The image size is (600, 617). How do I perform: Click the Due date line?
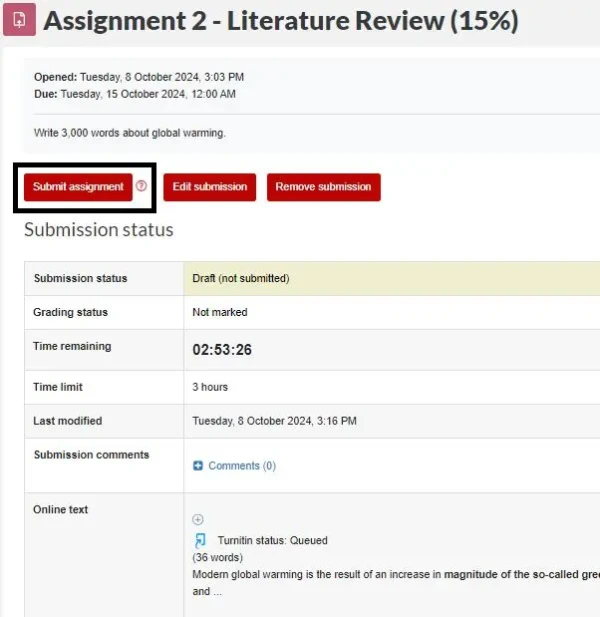(x=135, y=95)
